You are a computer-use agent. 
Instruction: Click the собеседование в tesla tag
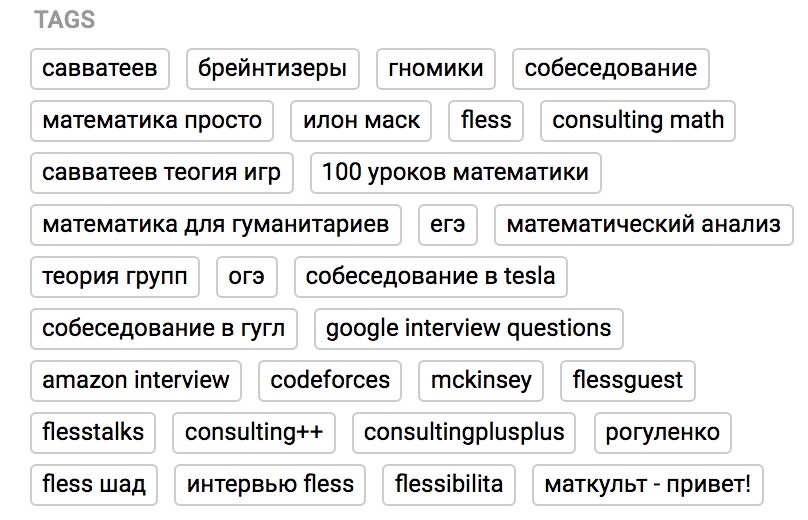[430, 277]
